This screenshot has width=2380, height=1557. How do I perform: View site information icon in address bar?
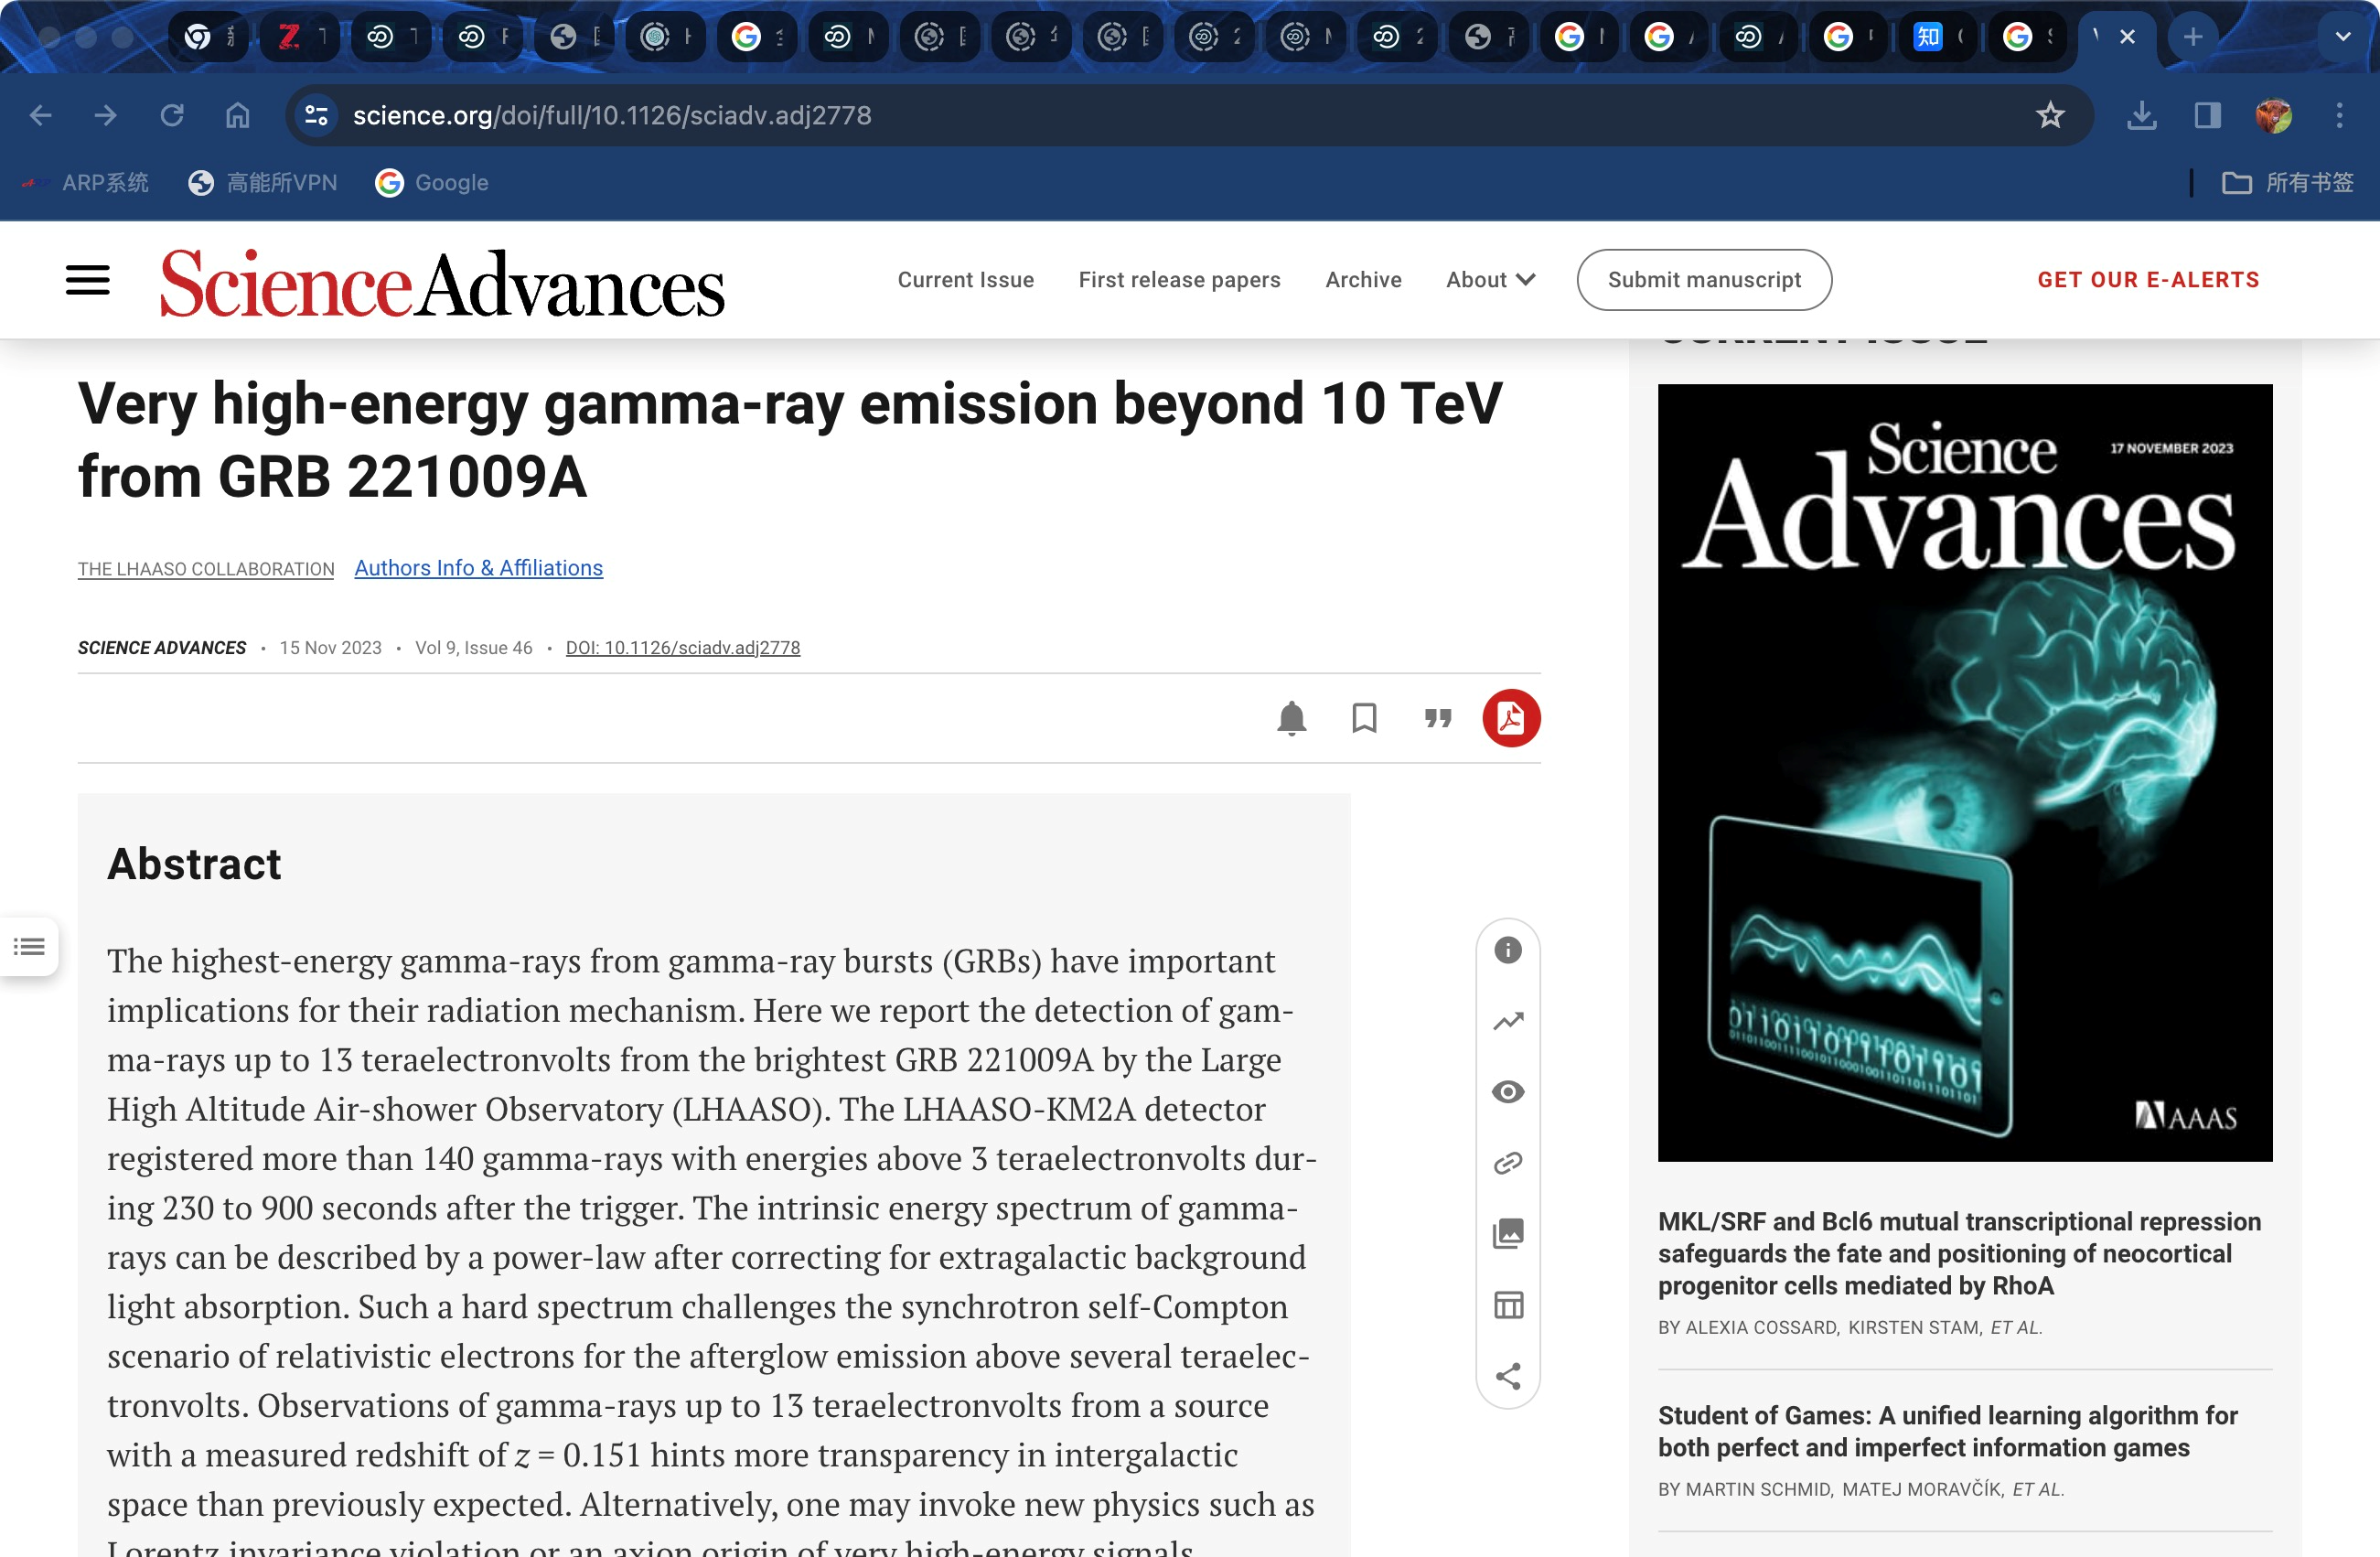point(317,116)
